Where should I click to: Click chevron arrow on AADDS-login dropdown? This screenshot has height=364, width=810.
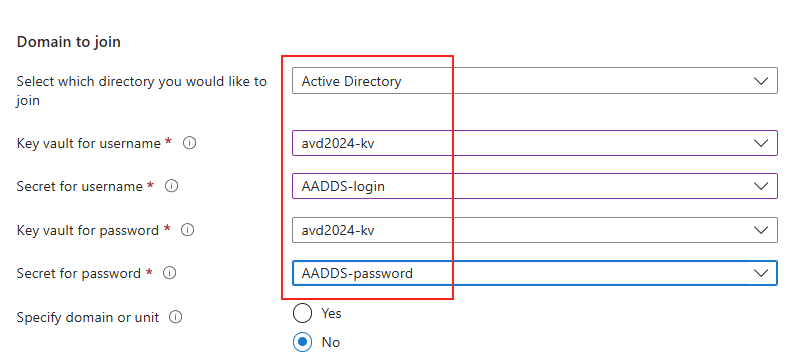760,186
